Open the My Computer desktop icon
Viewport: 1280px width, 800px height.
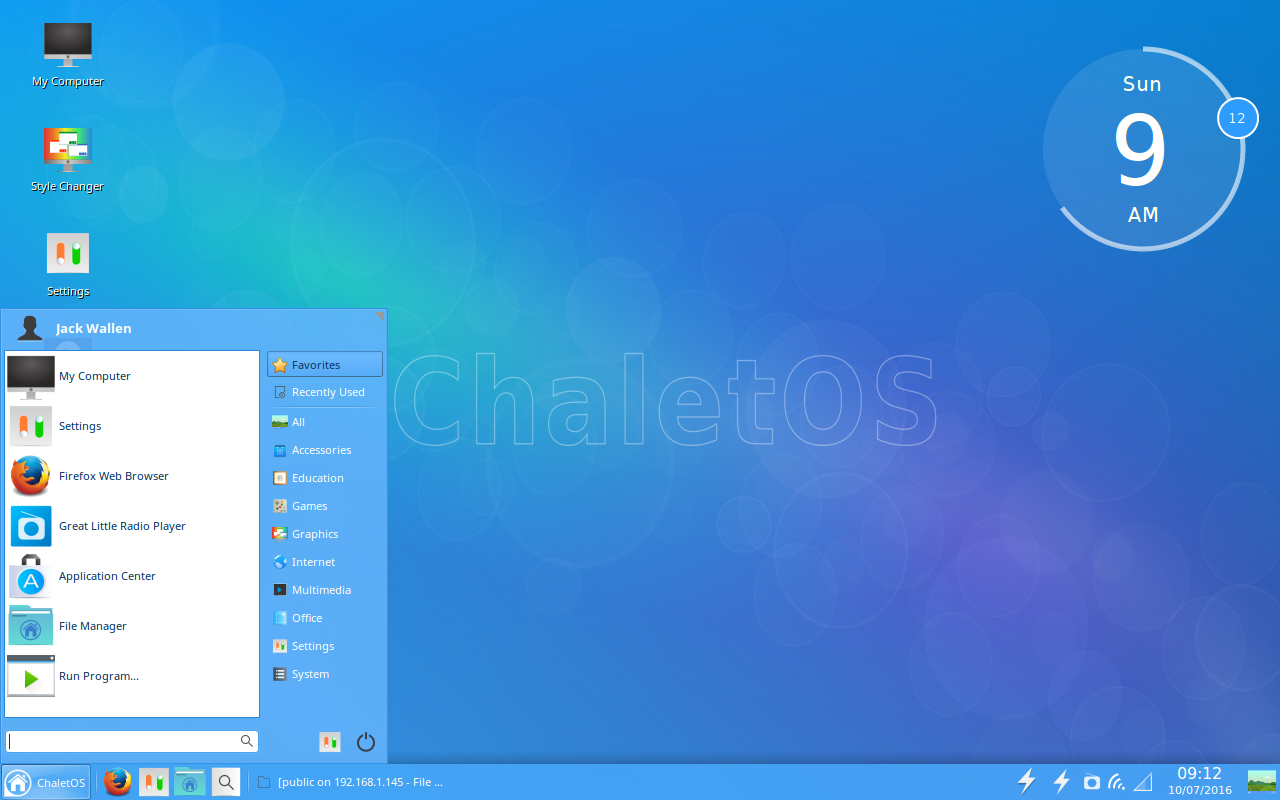coord(68,54)
